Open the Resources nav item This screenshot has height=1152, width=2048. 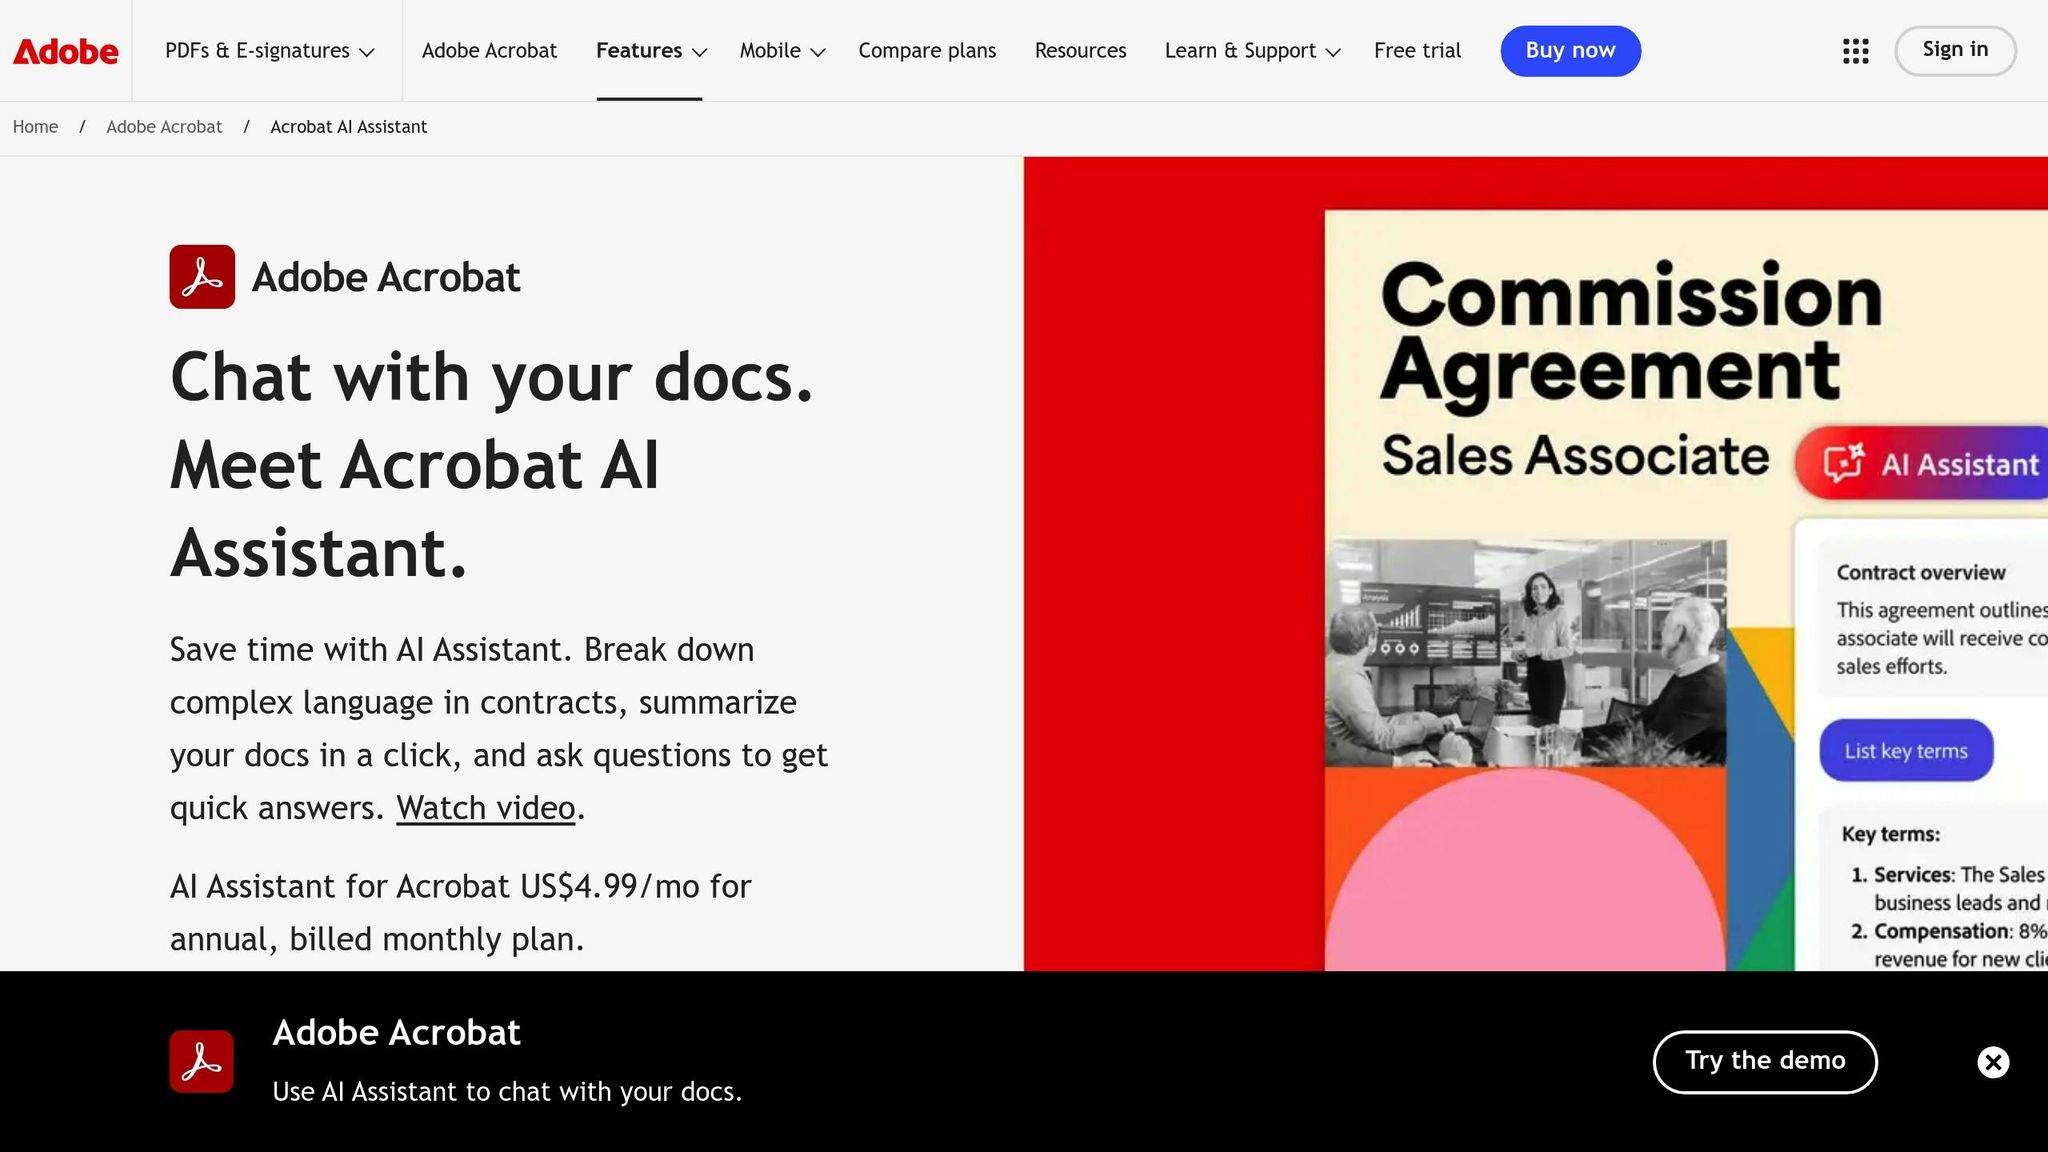1080,51
